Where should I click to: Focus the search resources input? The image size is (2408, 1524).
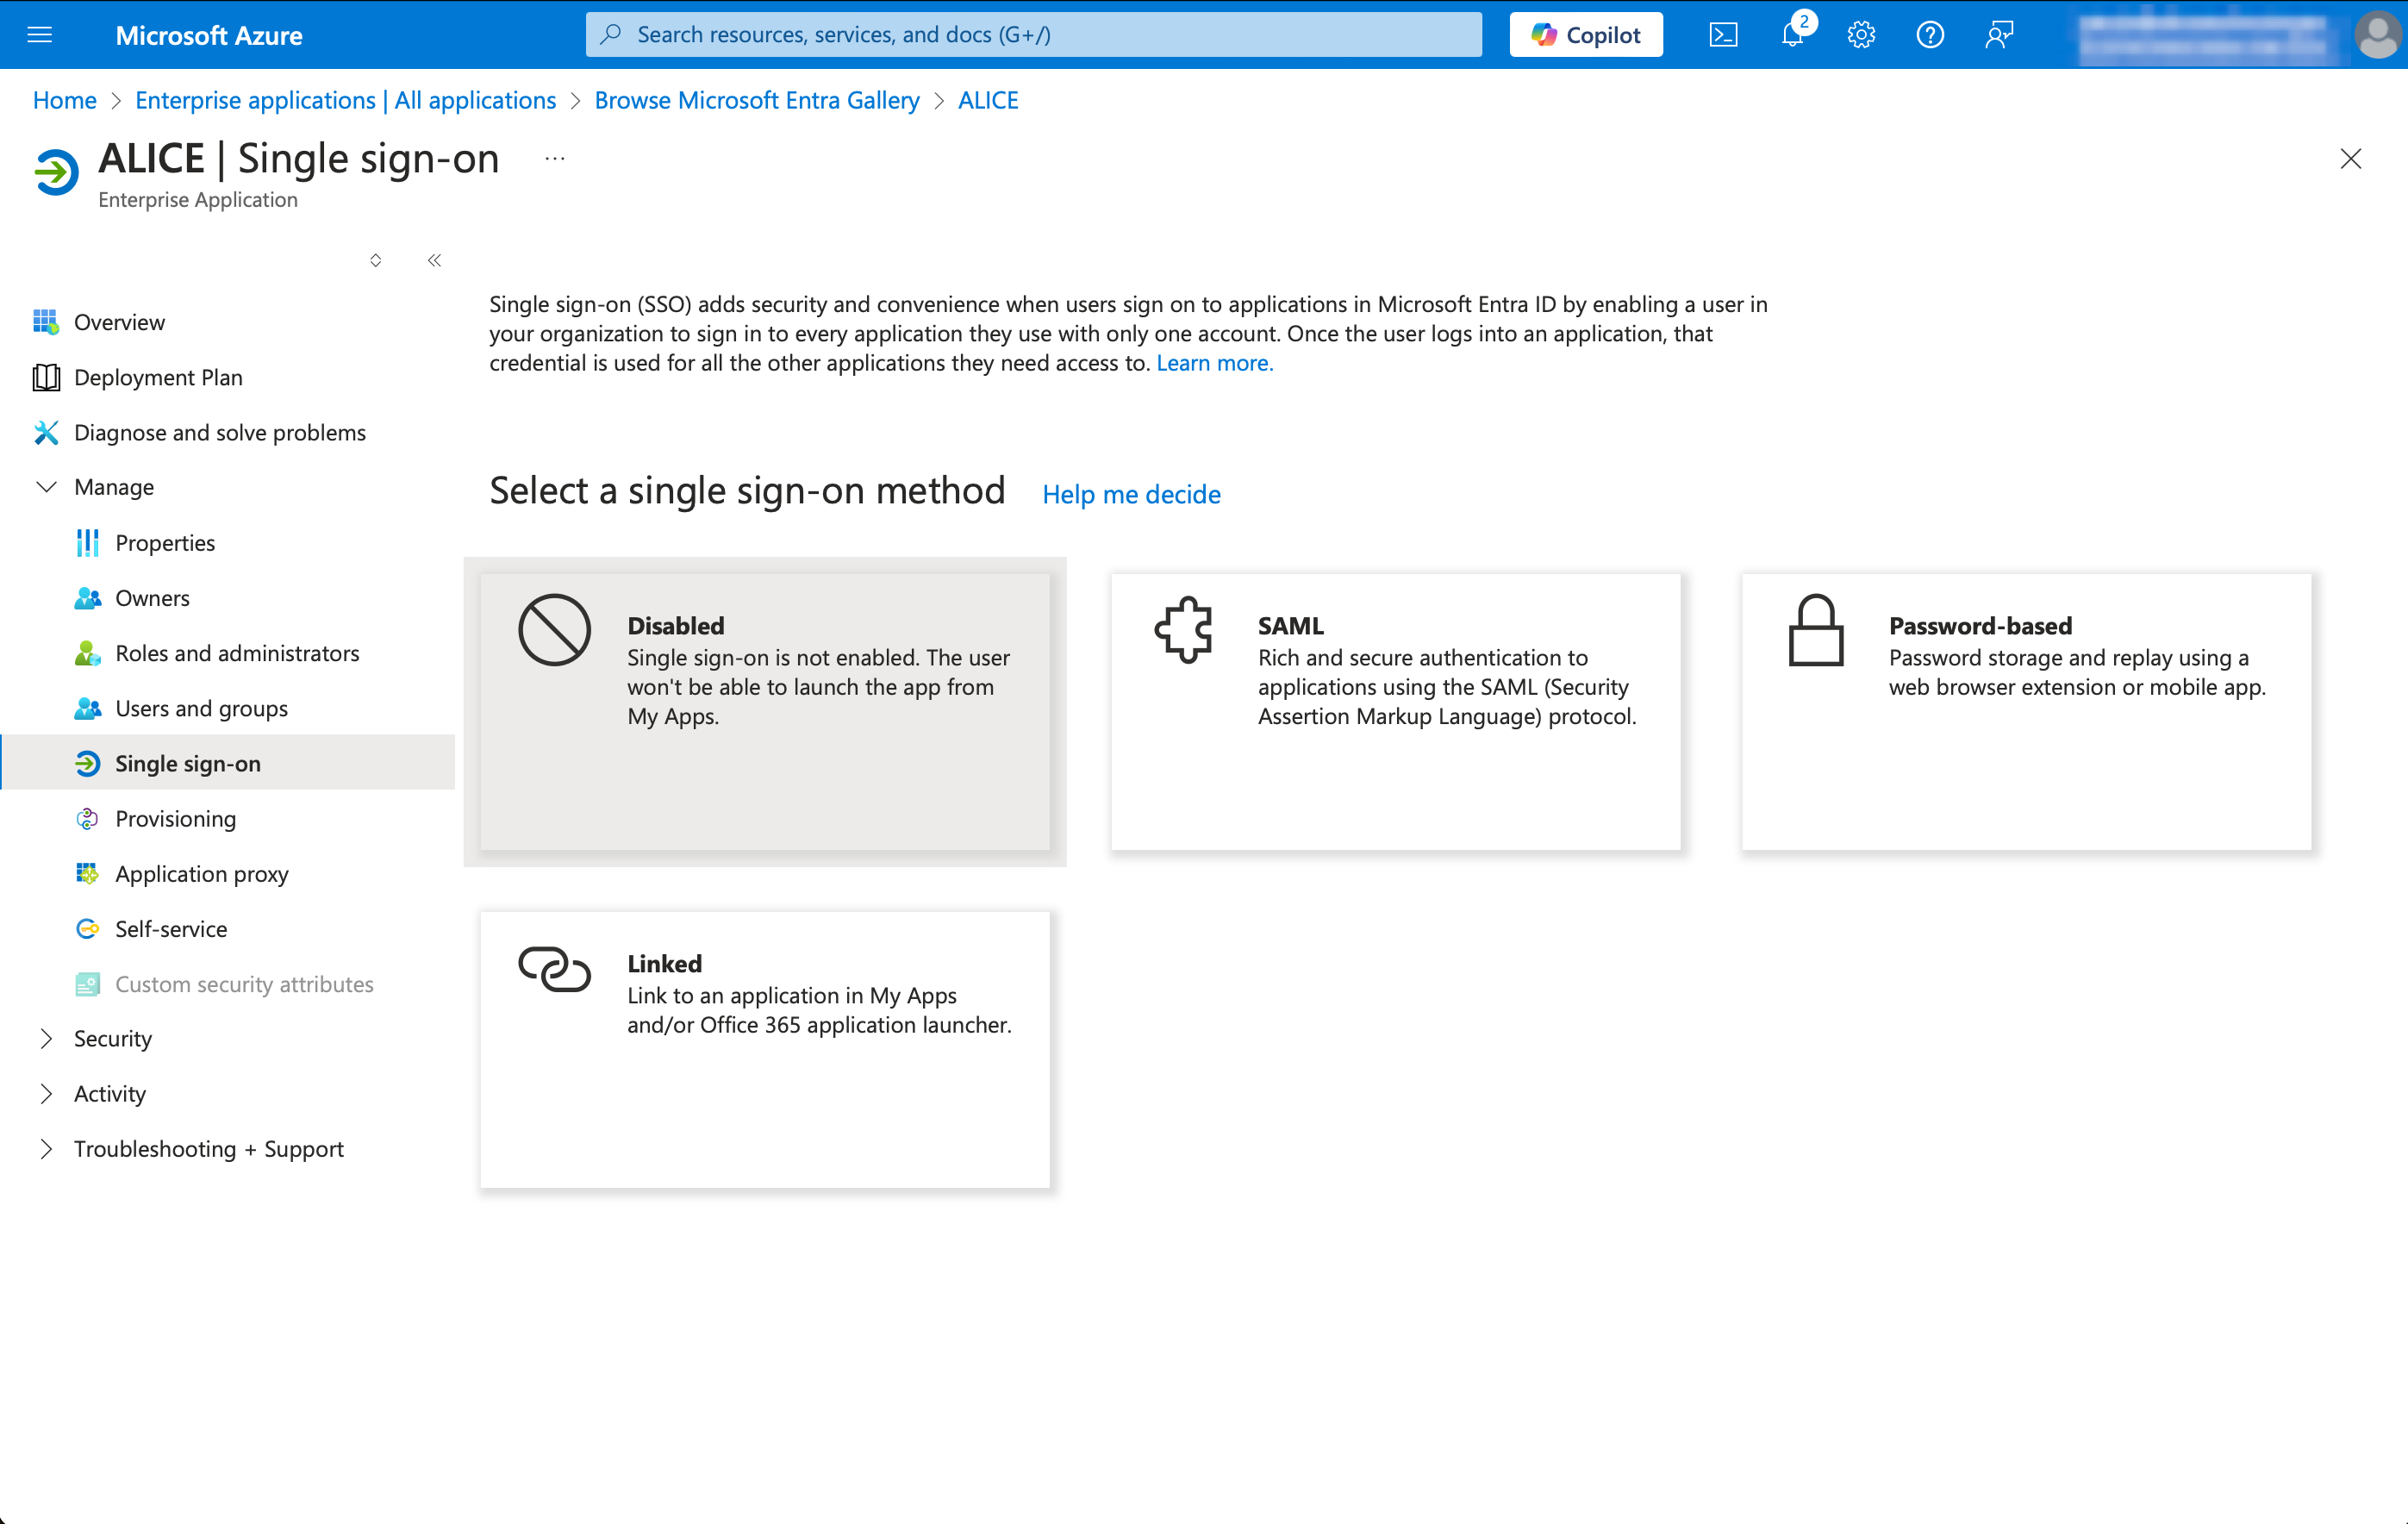[1034, 35]
